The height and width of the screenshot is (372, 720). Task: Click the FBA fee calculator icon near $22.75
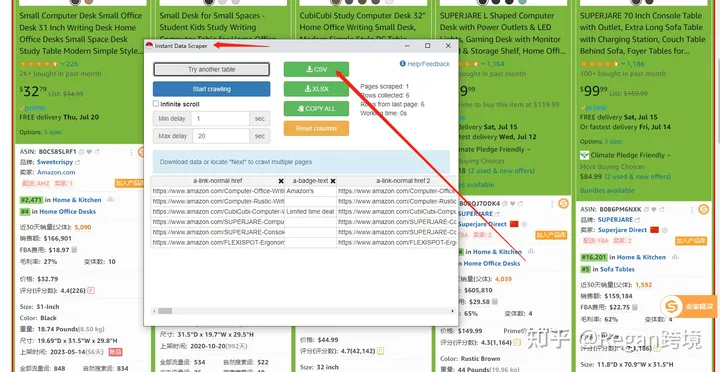coord(635,307)
